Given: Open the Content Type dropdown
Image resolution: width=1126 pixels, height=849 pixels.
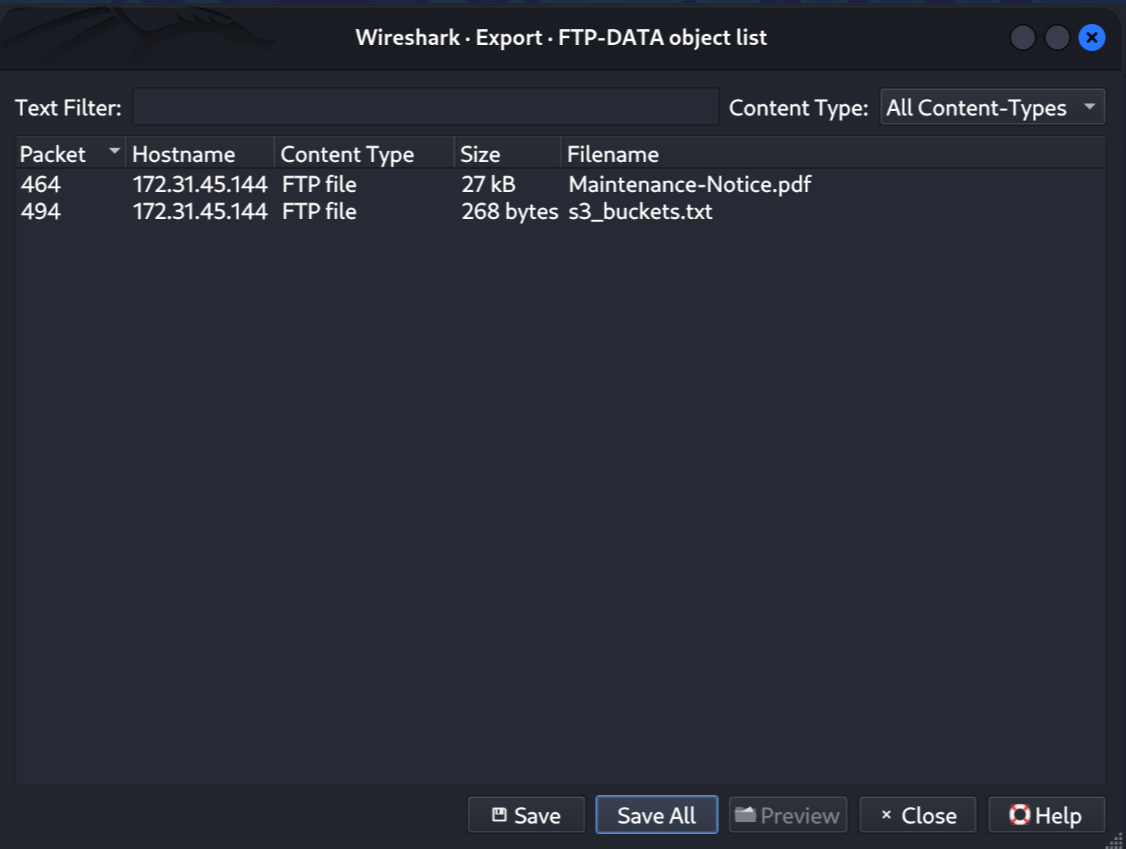Looking at the screenshot, I should click(992, 108).
